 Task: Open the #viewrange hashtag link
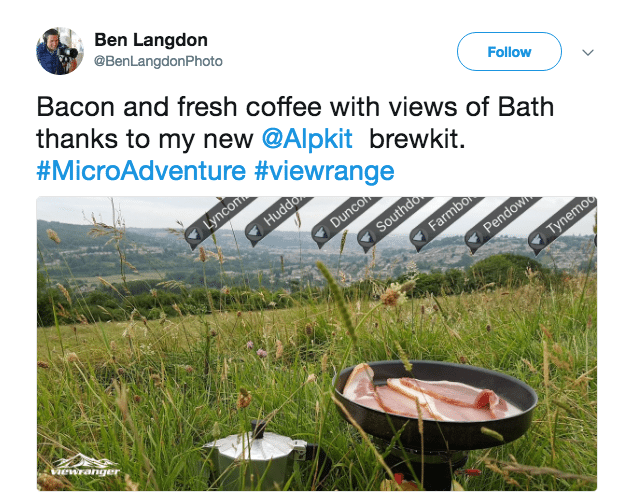(324, 169)
